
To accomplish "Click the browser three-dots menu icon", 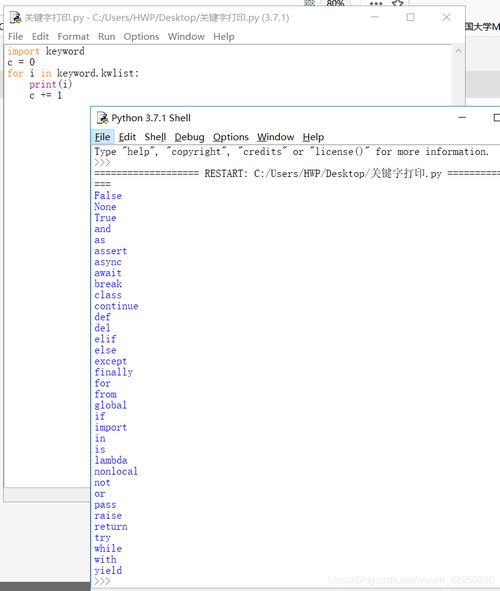I will [376, 3].
